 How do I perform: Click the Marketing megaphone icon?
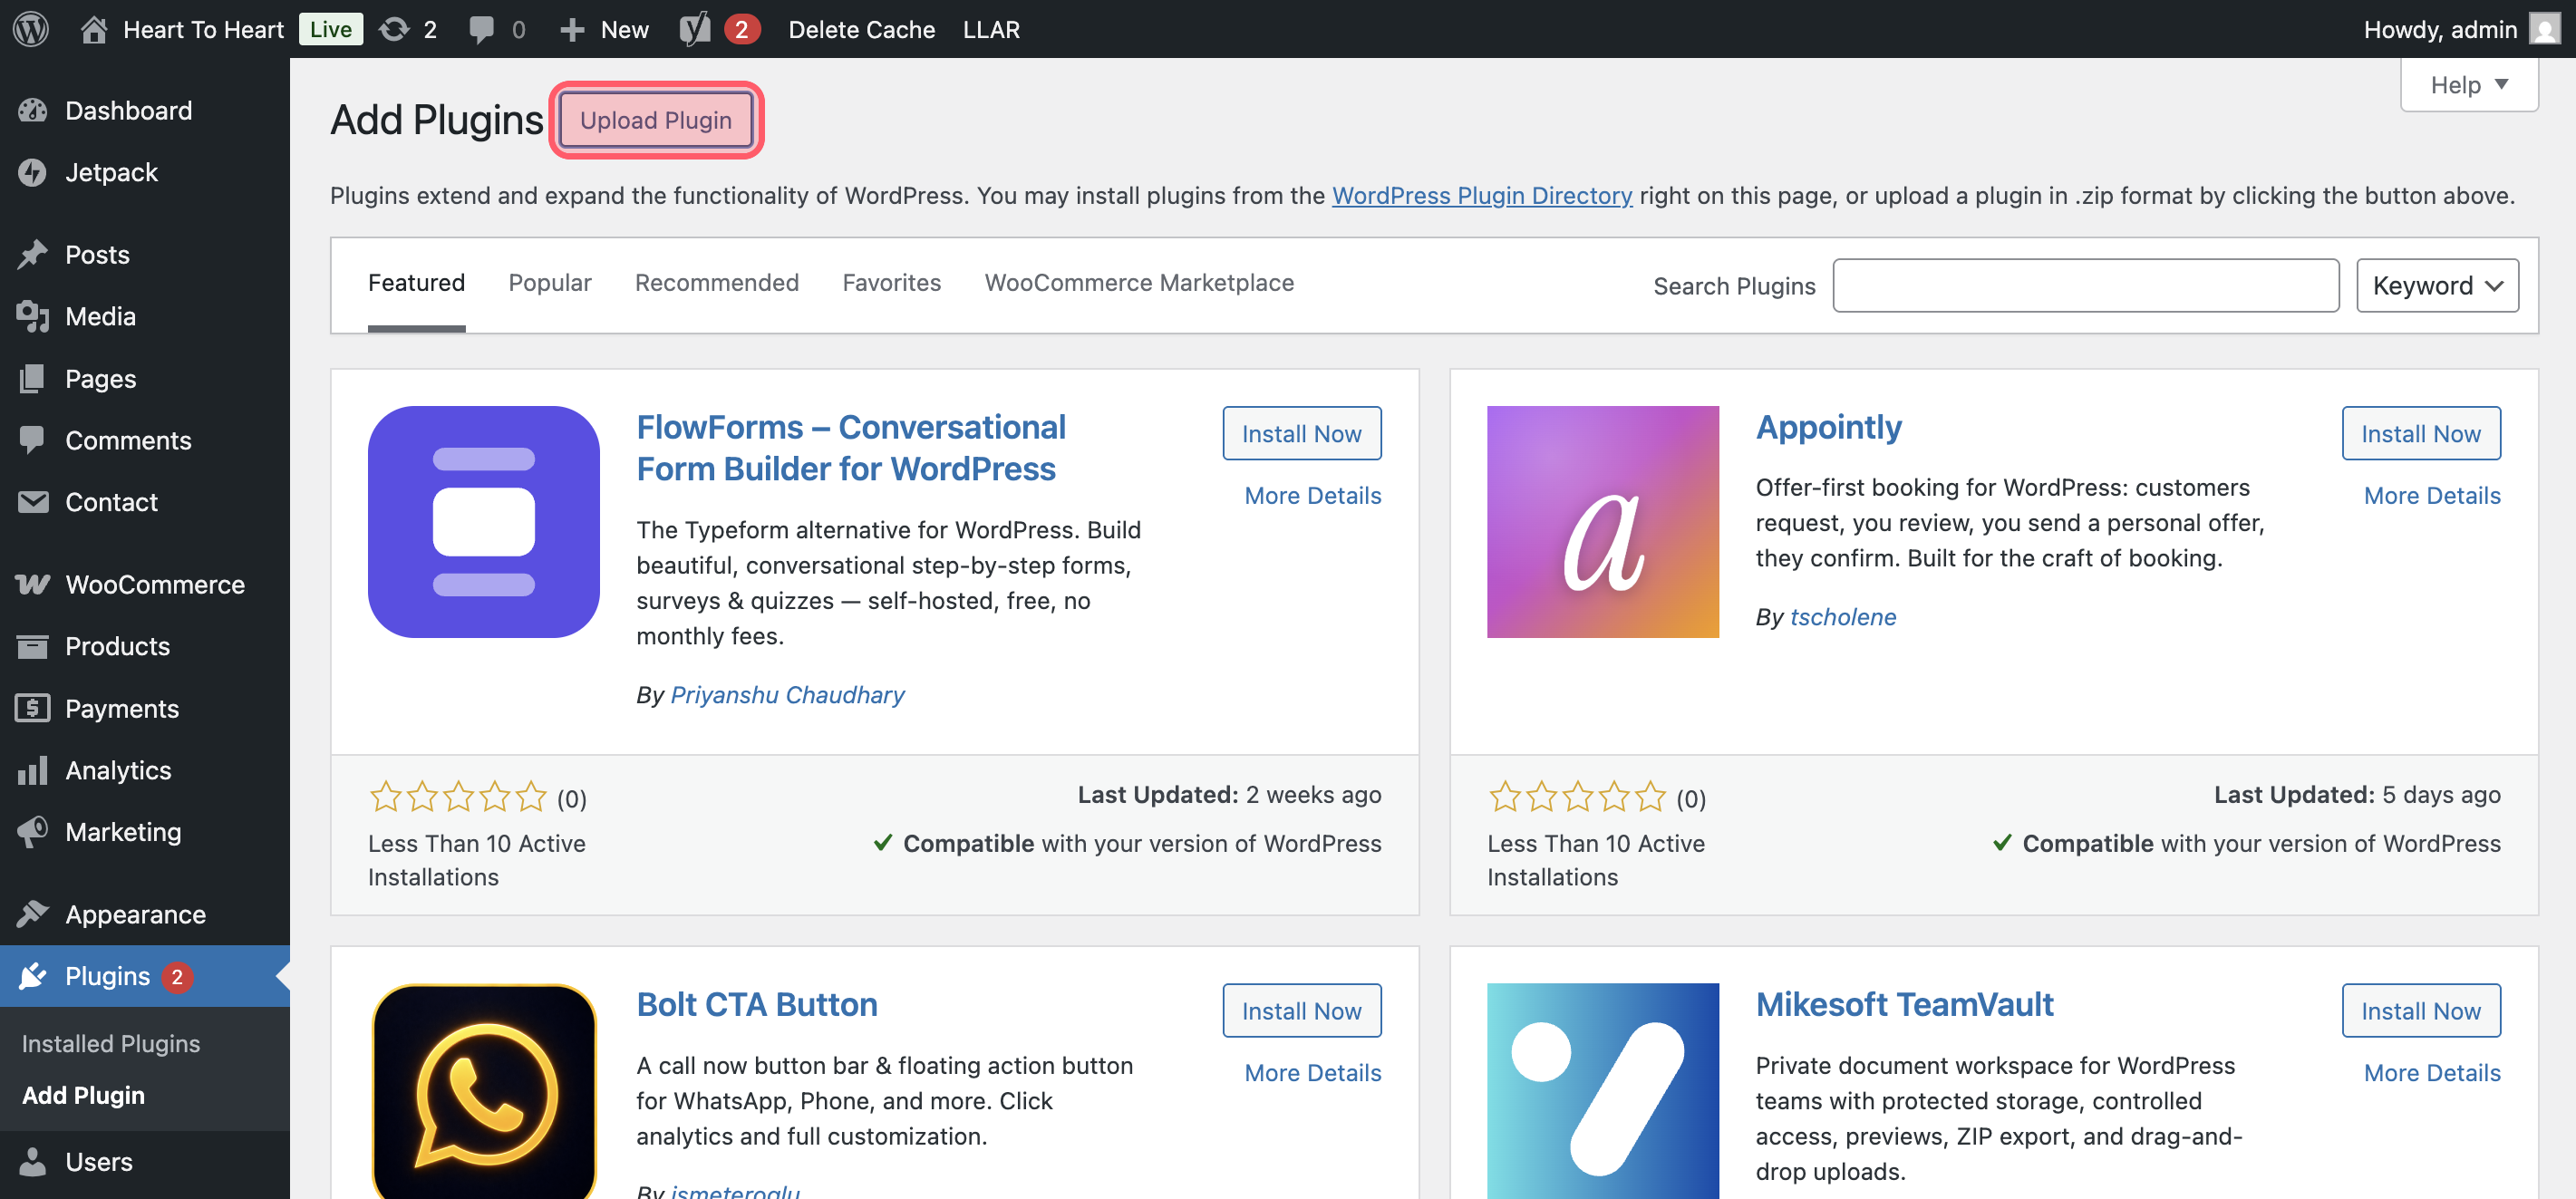click(32, 832)
